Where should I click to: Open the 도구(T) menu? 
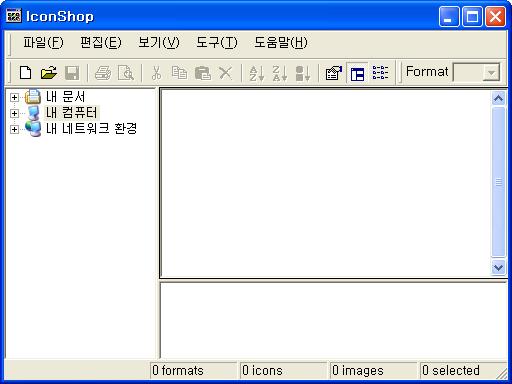pos(217,42)
